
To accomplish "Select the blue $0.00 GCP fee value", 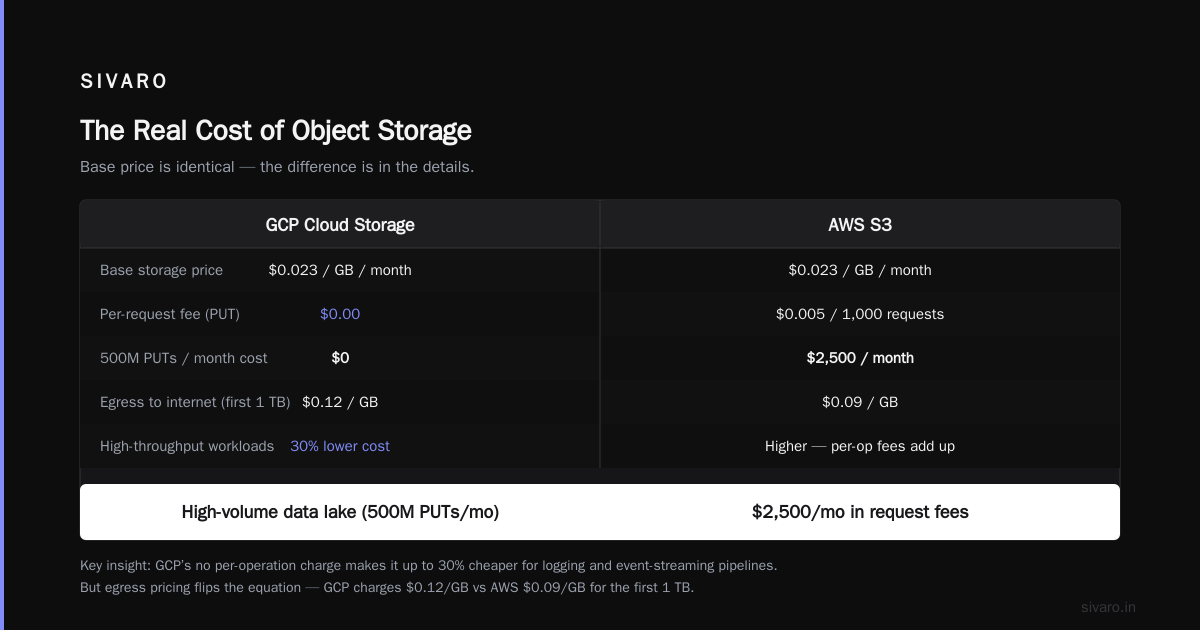I will [x=340, y=314].
